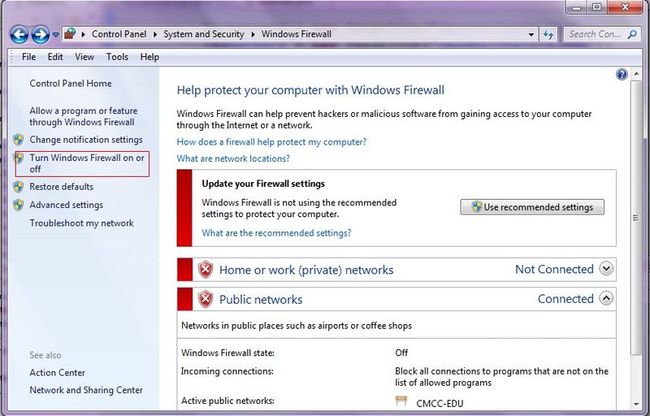Open What are the recommended settings link
The height and width of the screenshot is (416, 650).
click(x=276, y=233)
